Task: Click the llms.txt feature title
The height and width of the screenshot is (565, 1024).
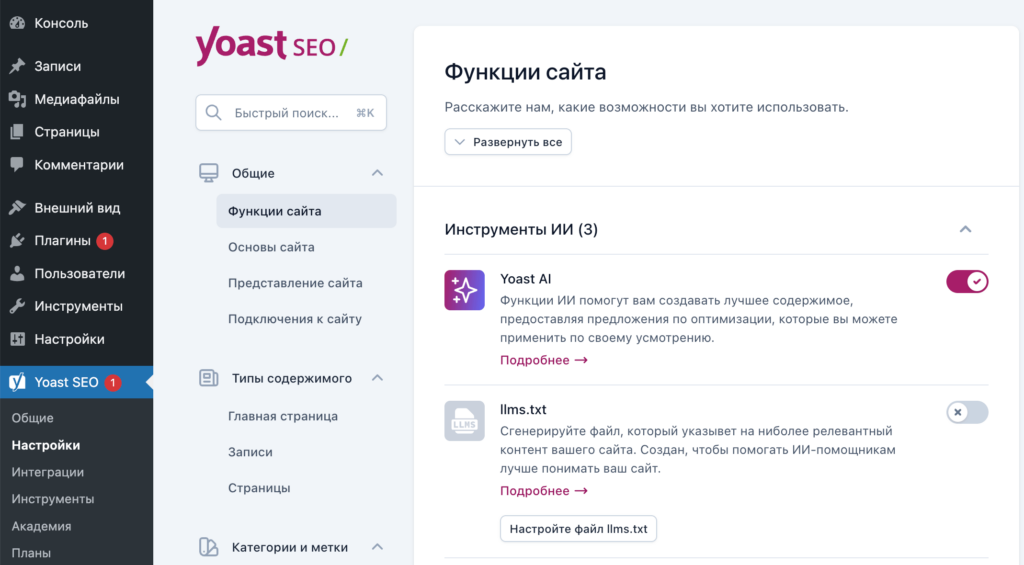Action: [x=523, y=410]
